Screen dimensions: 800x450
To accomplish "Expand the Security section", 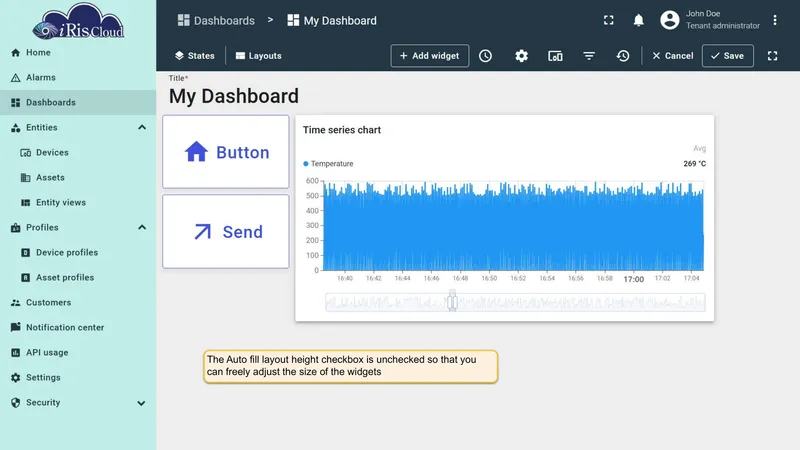I will (141, 403).
